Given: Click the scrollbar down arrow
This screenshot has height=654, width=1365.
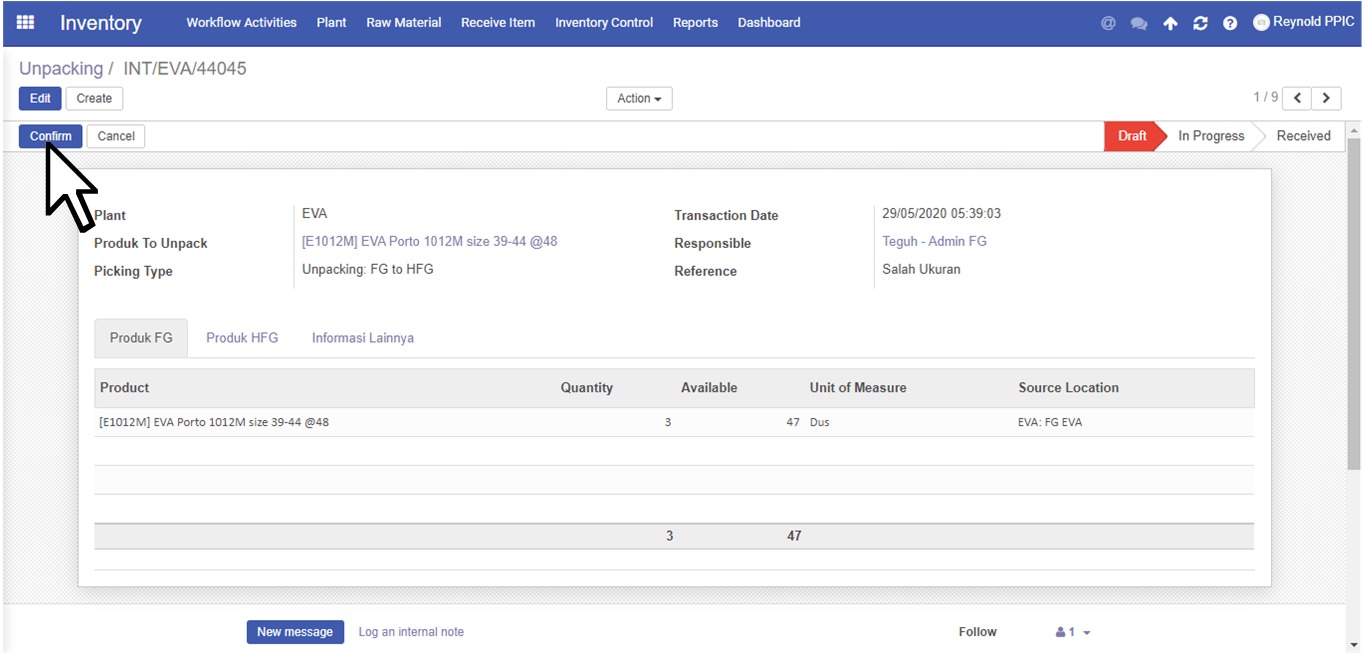Looking at the screenshot, I should coord(1354,645).
